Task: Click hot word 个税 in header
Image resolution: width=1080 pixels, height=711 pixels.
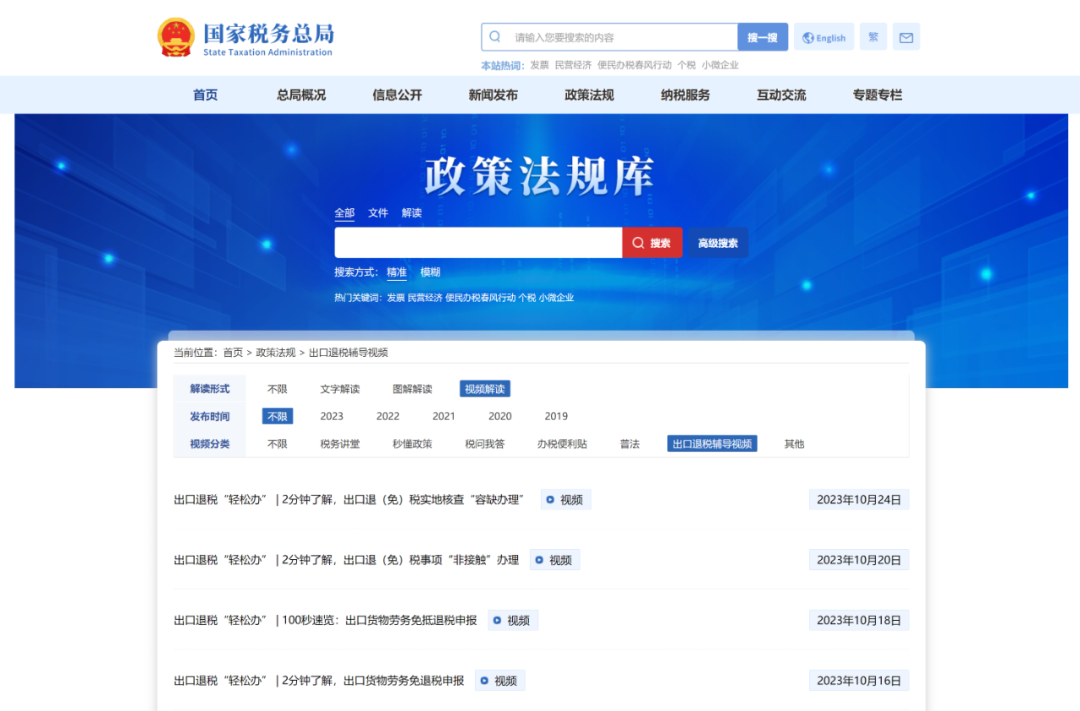Action: click(x=687, y=65)
